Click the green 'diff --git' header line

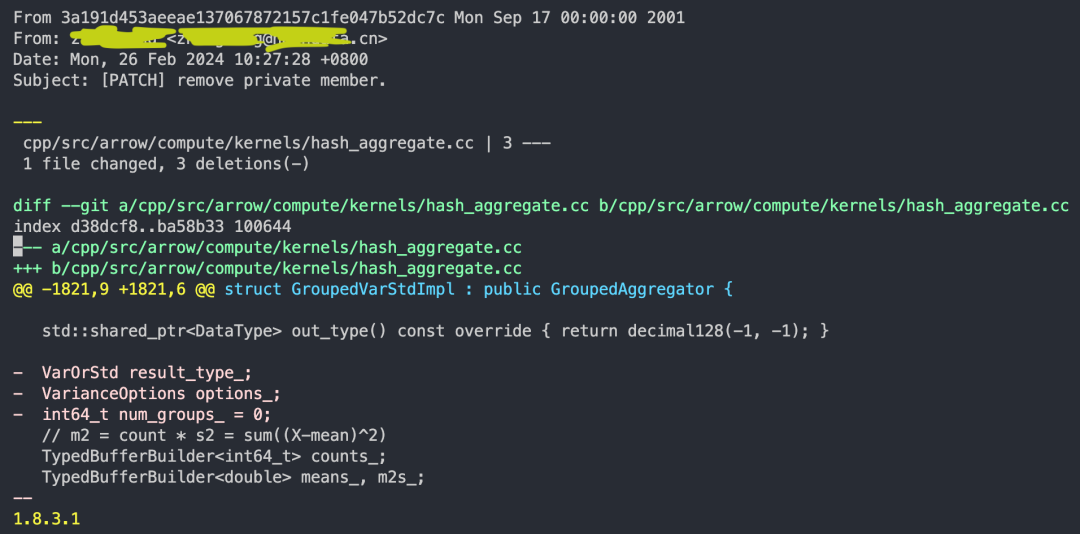(541, 205)
